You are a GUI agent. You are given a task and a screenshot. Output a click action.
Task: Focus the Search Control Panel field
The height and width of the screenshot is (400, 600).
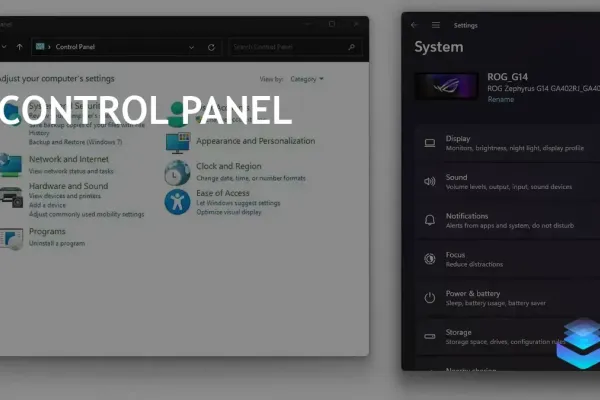pos(295,47)
